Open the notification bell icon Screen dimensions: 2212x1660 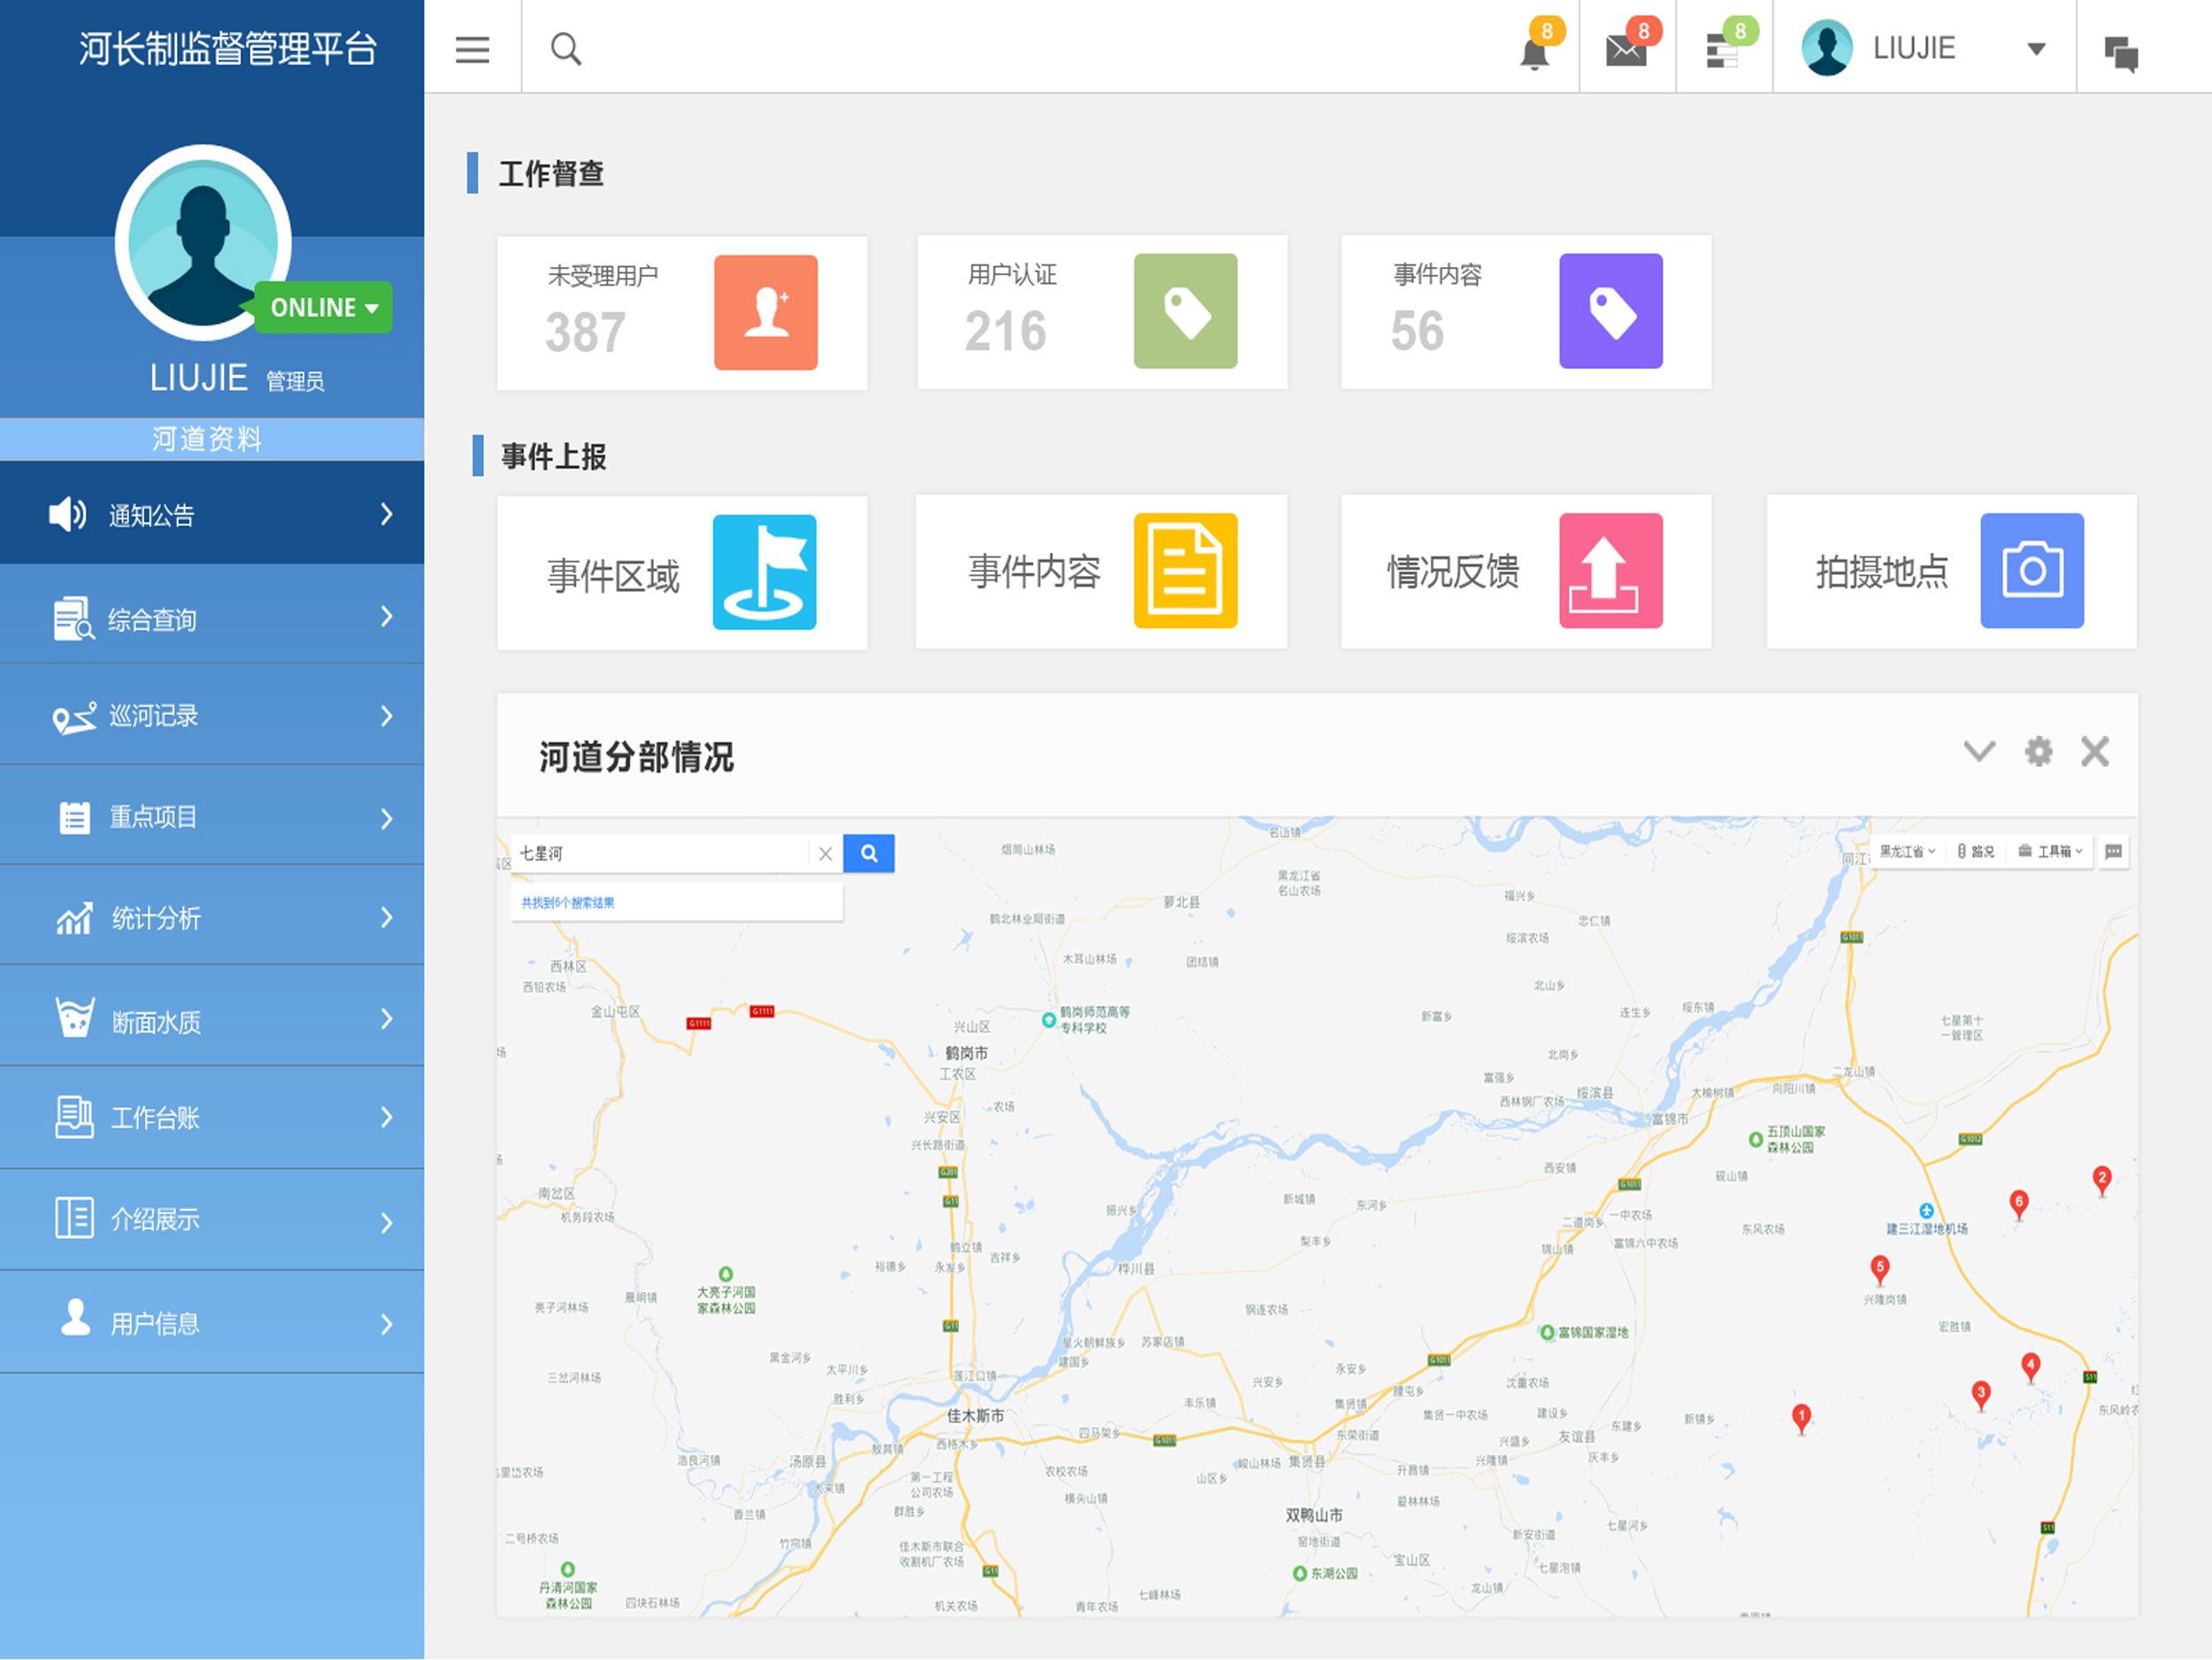[x=1534, y=51]
